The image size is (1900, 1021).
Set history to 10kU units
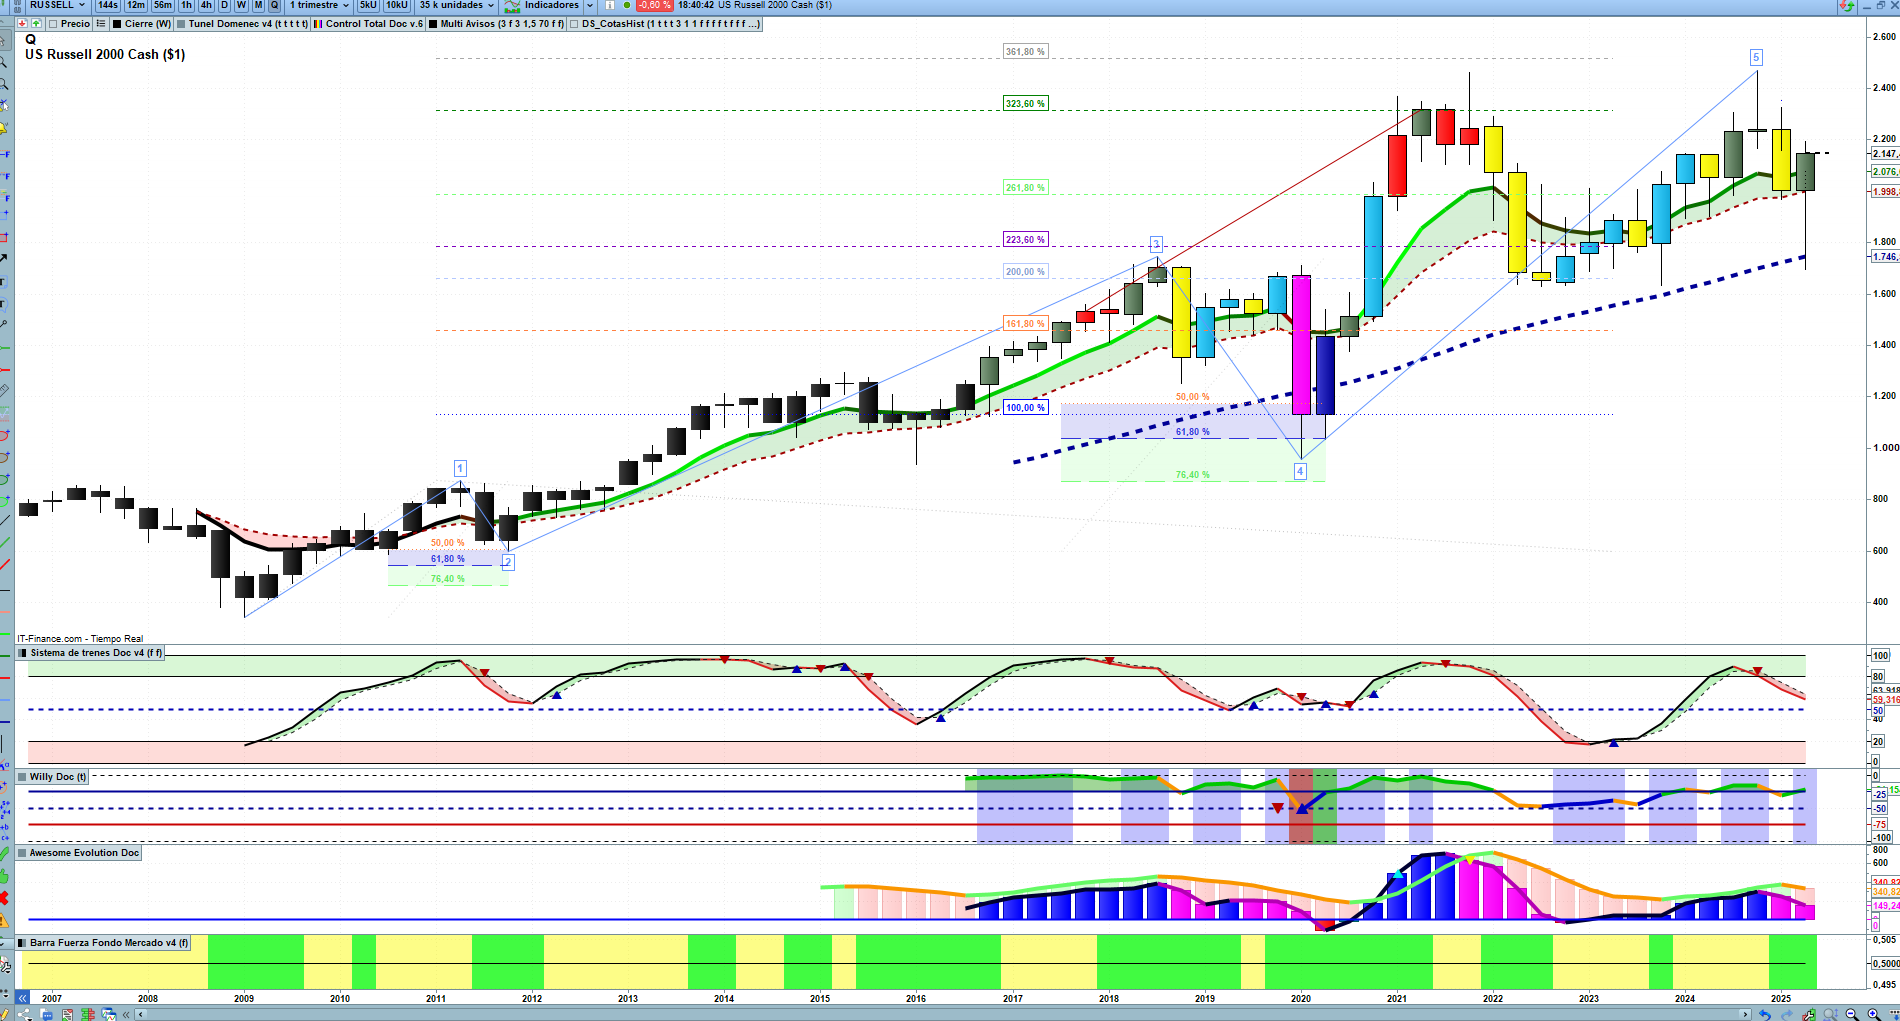397,5
